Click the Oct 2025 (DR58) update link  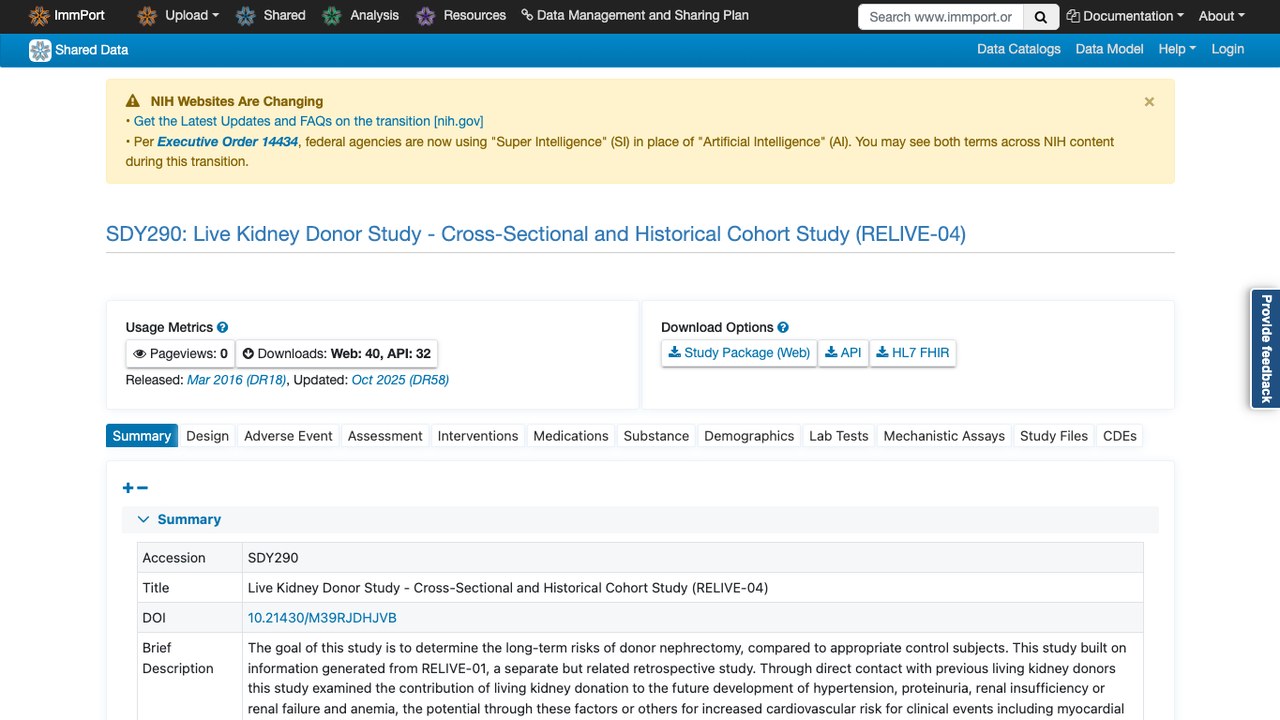[400, 380]
